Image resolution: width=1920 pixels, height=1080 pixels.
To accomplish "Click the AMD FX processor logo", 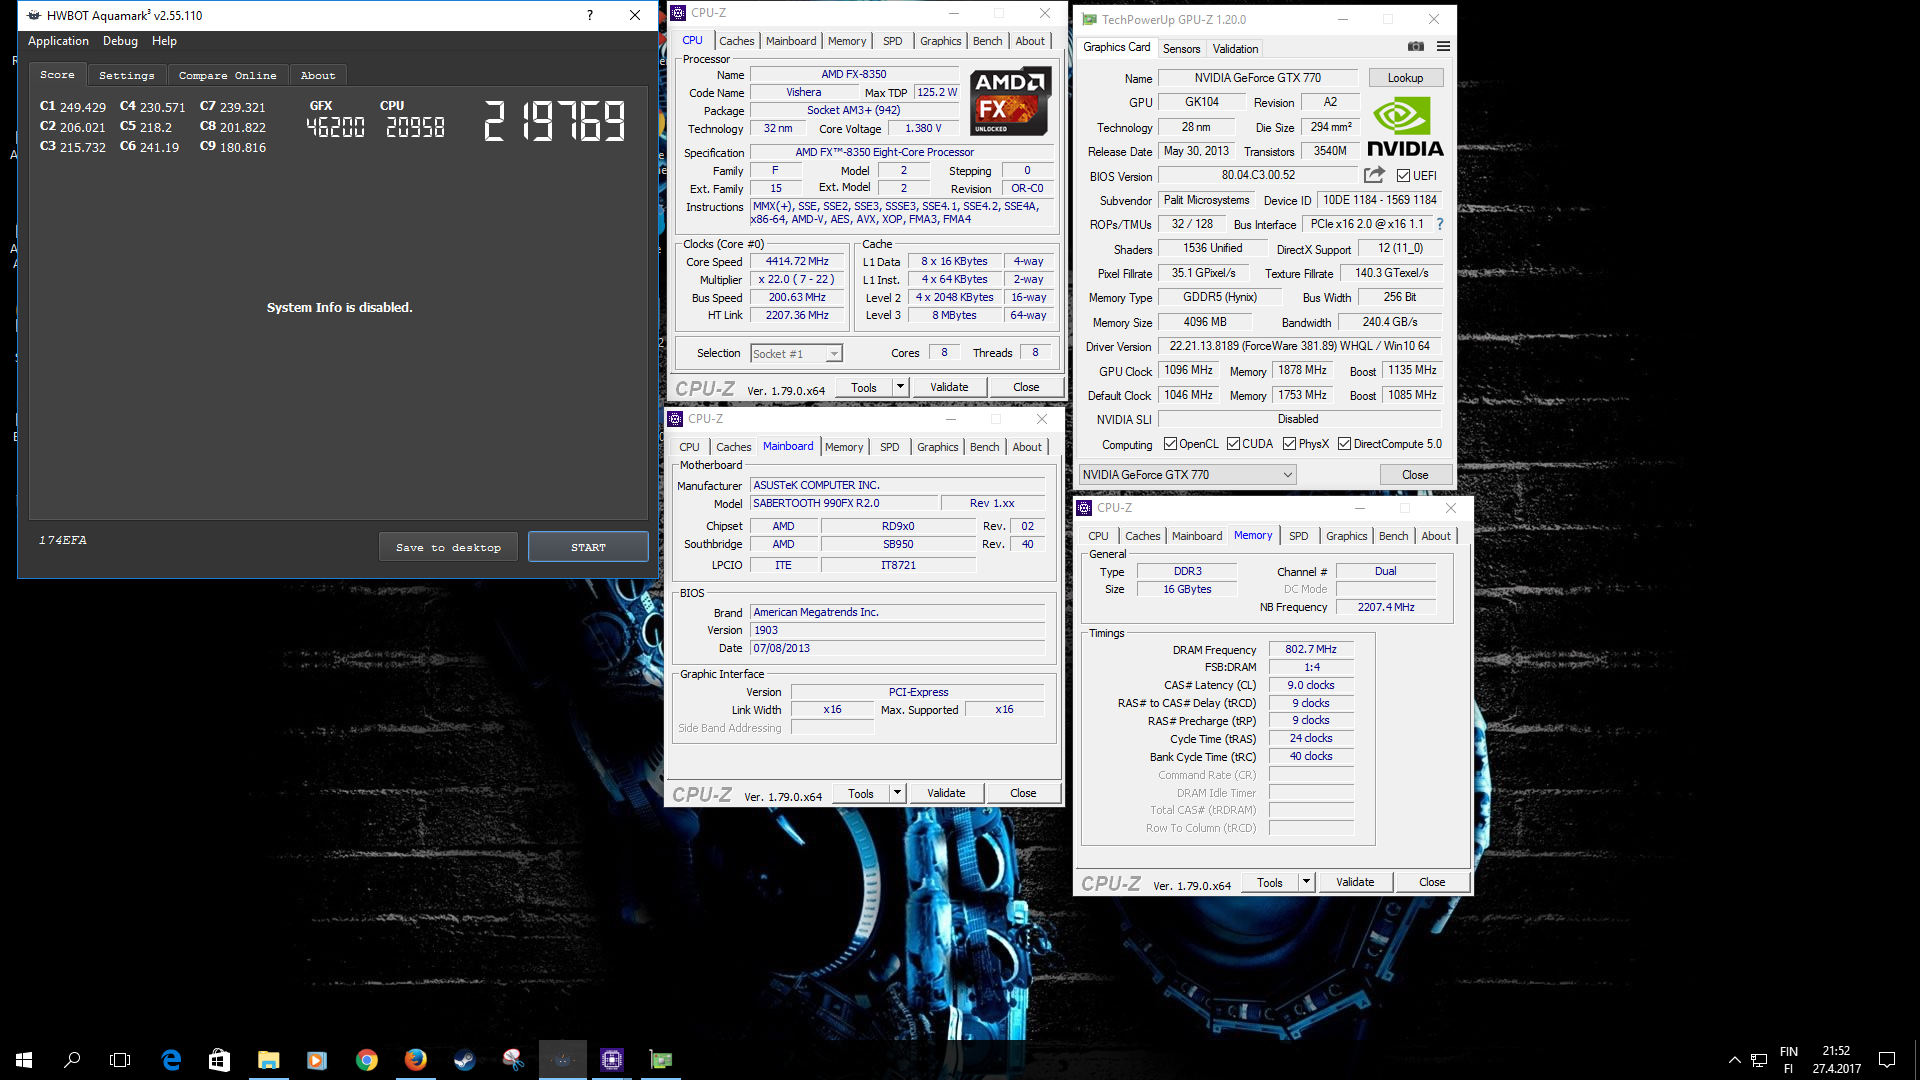I will coord(1009,102).
